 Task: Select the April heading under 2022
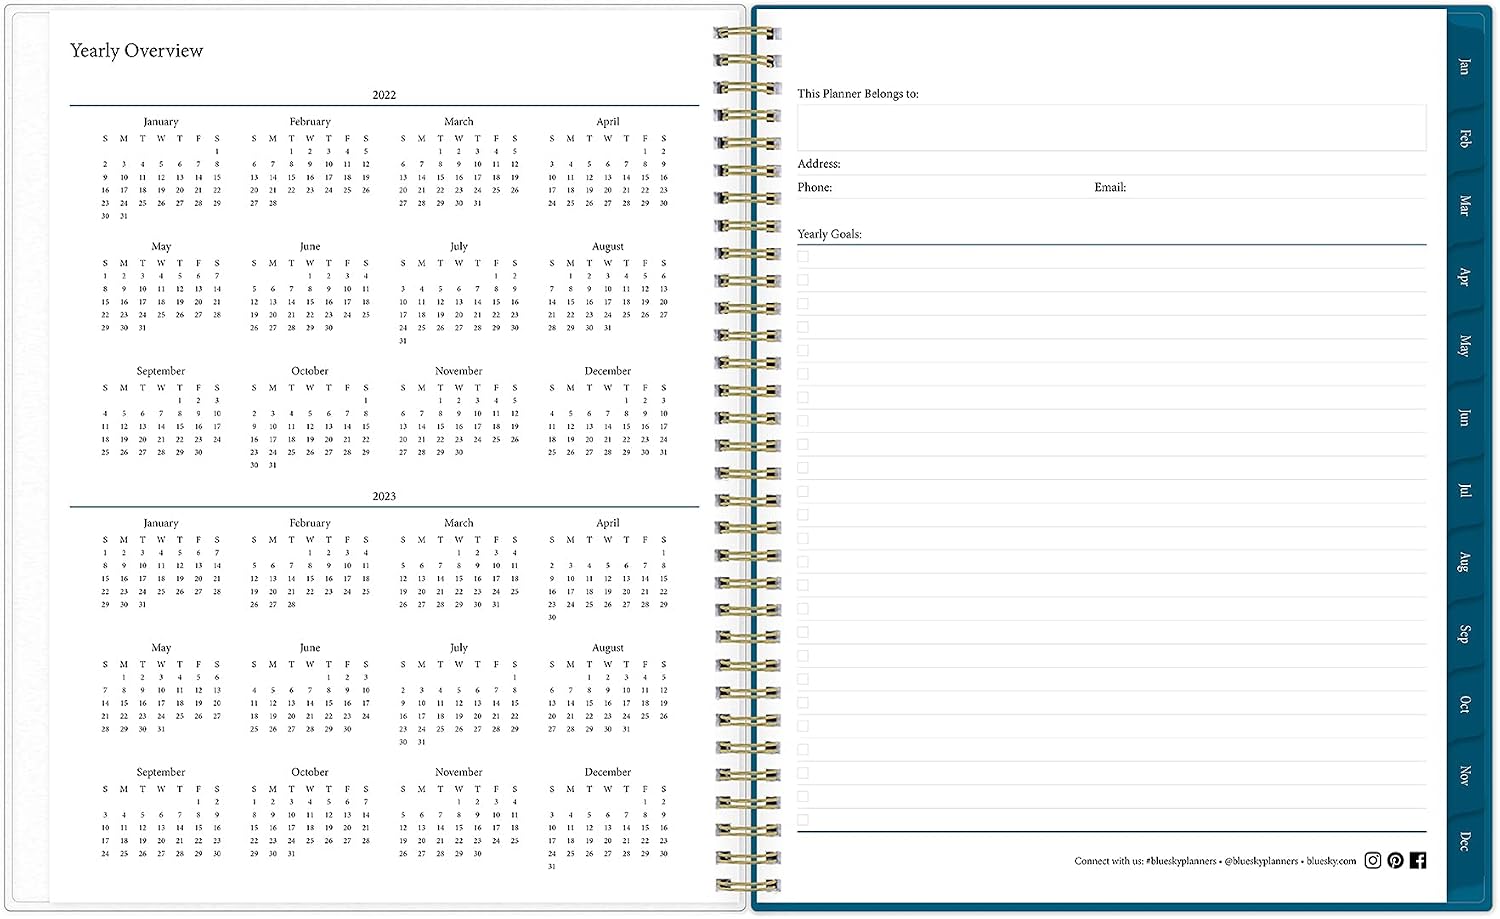pos(608,122)
